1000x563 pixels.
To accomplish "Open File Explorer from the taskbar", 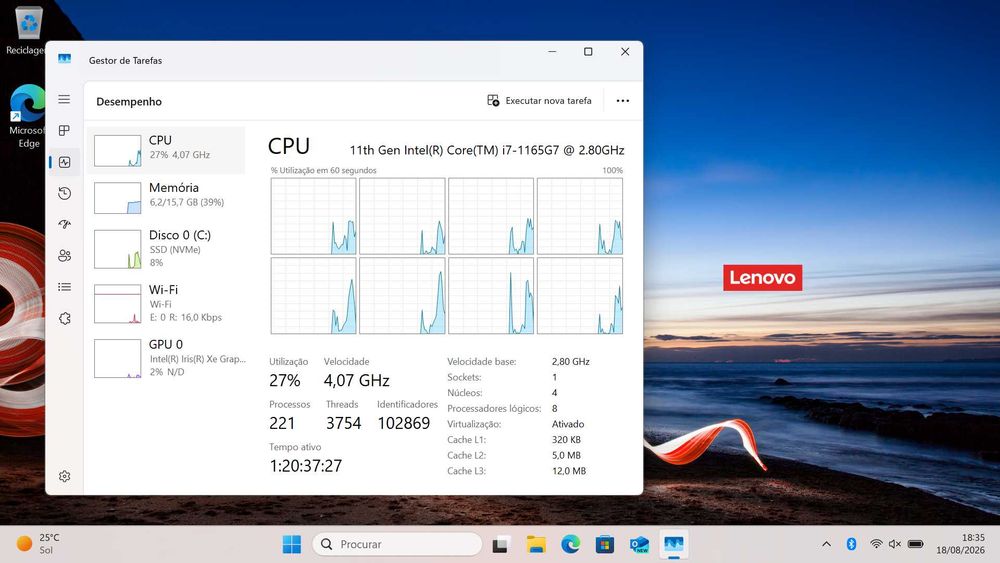I will click(x=536, y=545).
